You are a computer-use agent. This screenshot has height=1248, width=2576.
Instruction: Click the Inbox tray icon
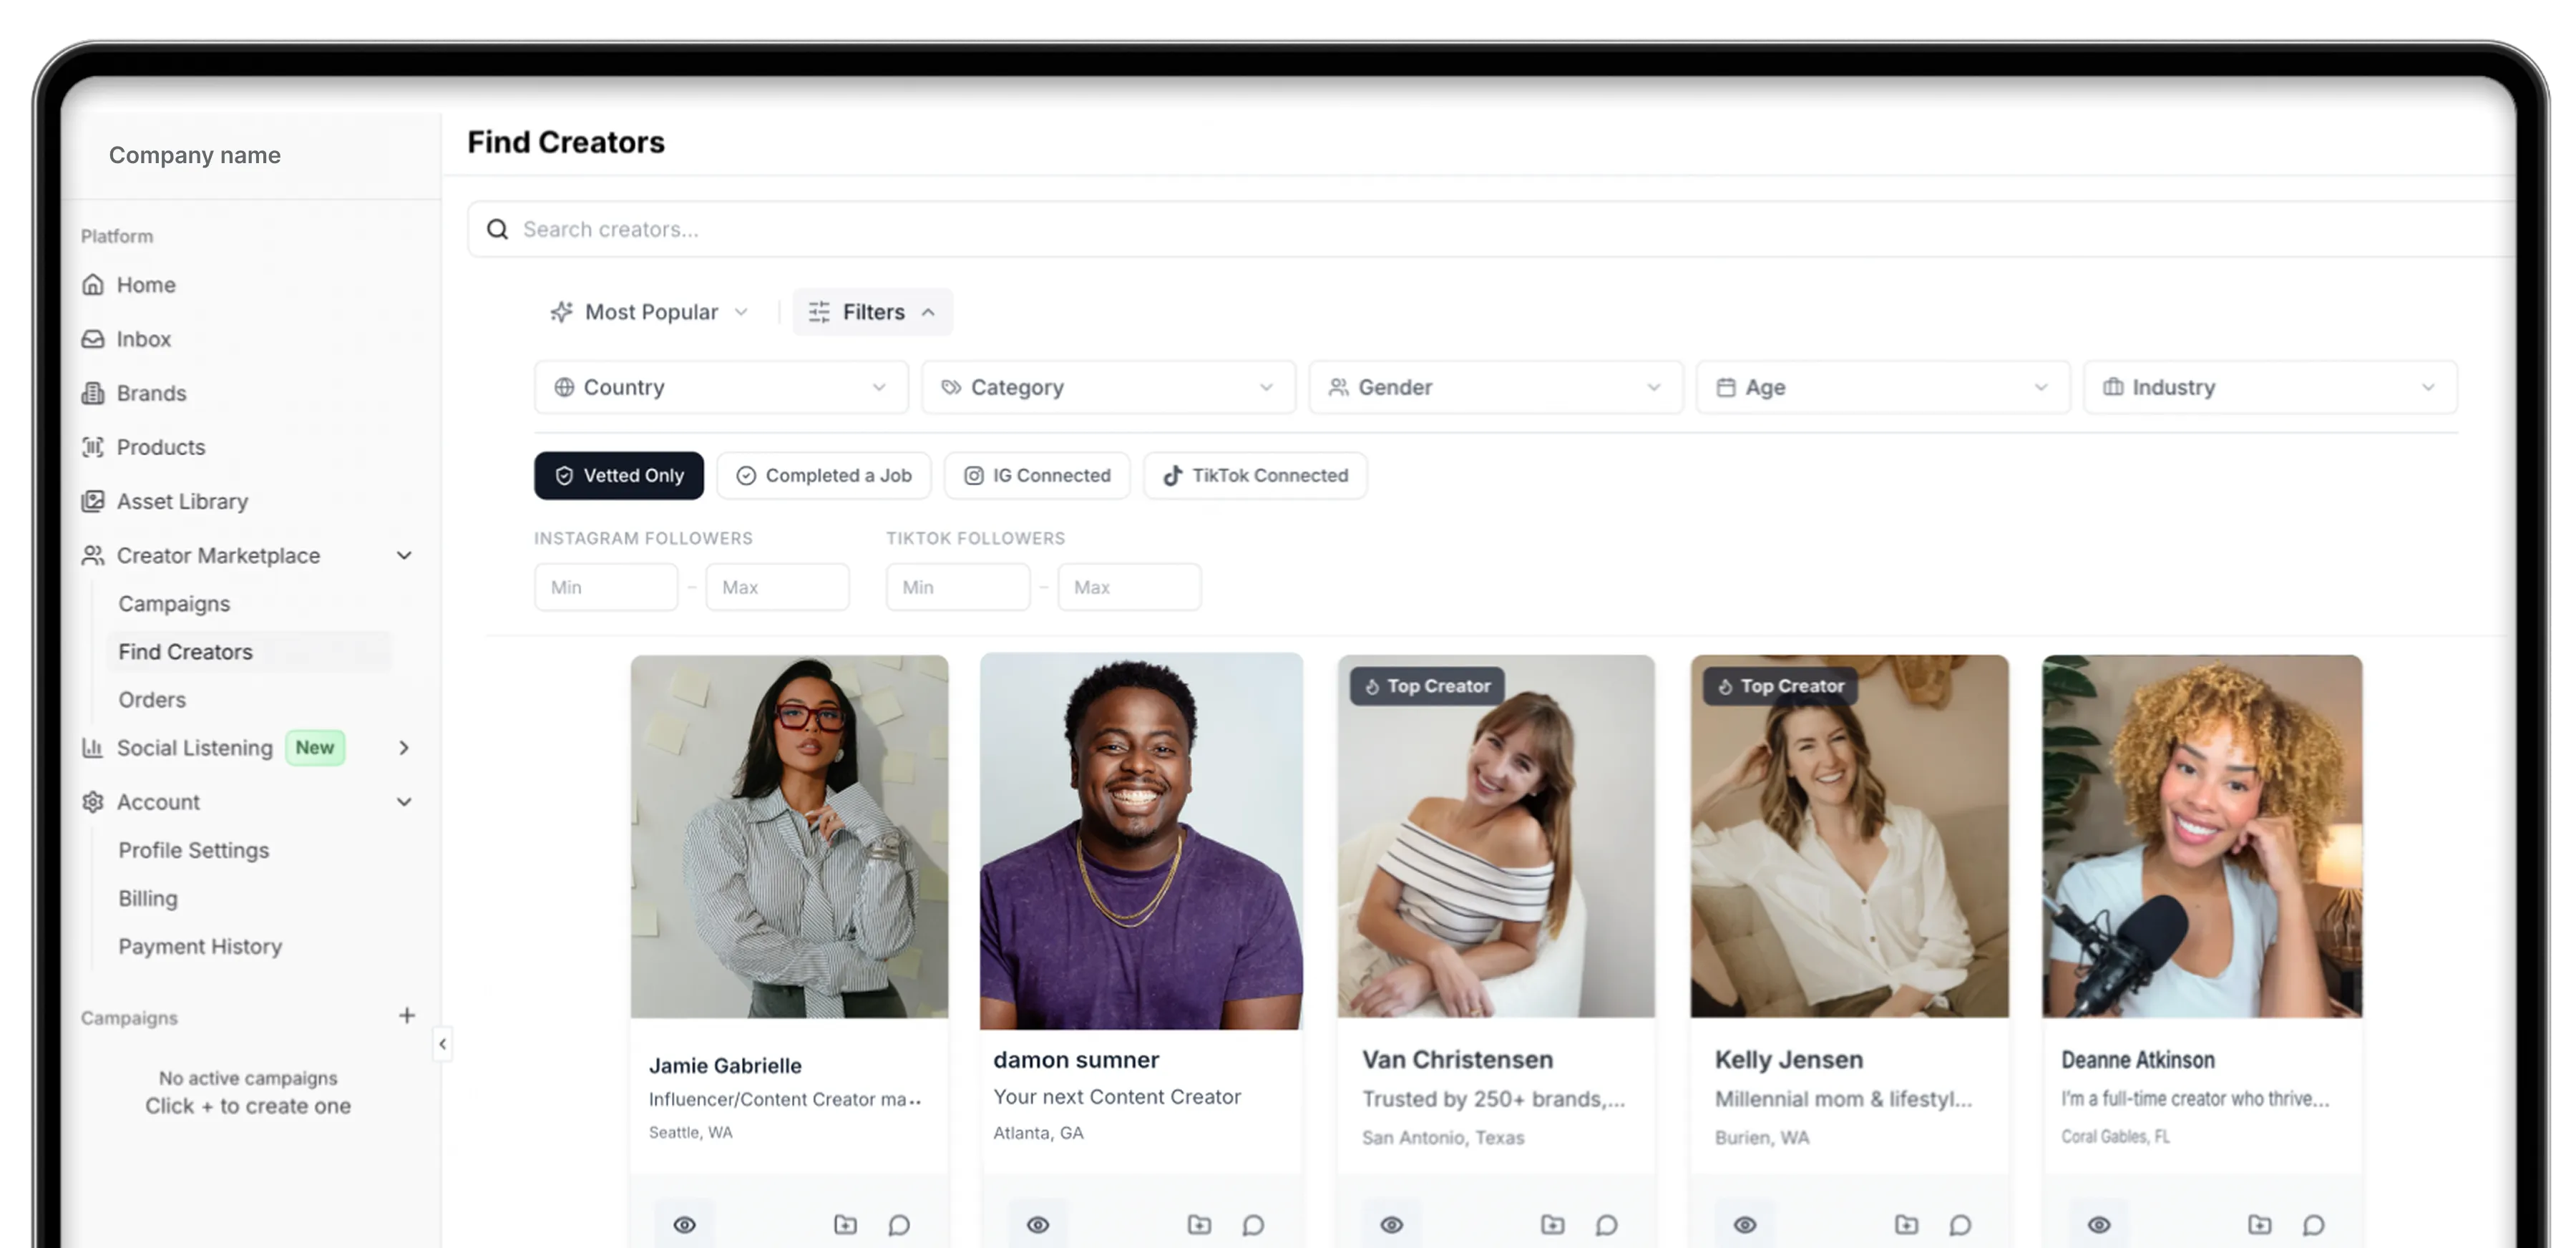[93, 339]
